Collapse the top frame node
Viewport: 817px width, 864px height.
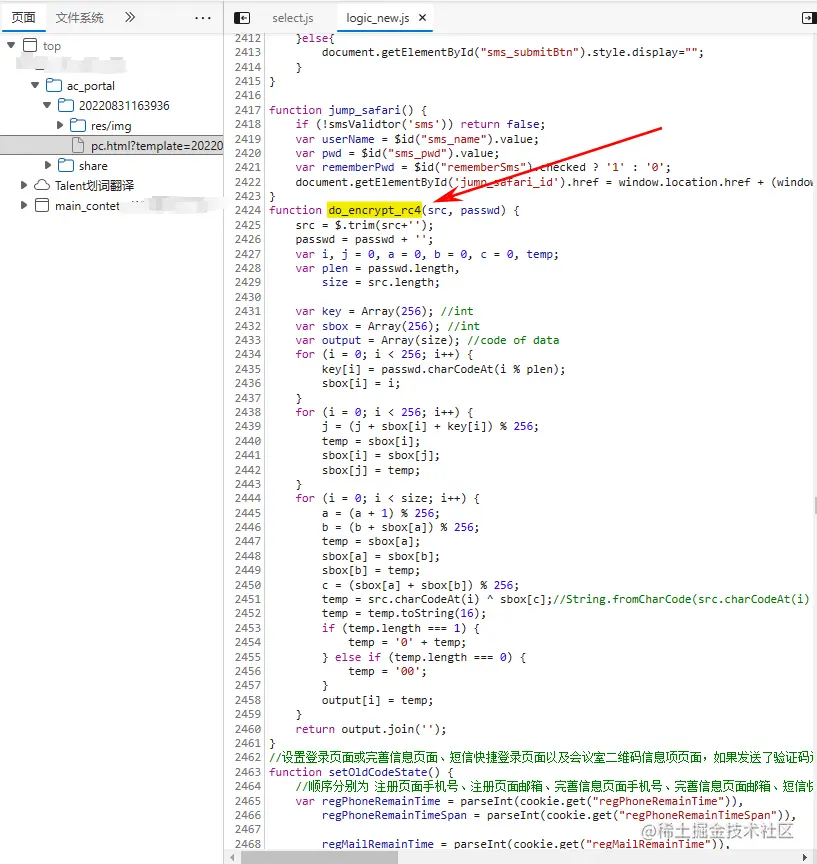coord(12,45)
